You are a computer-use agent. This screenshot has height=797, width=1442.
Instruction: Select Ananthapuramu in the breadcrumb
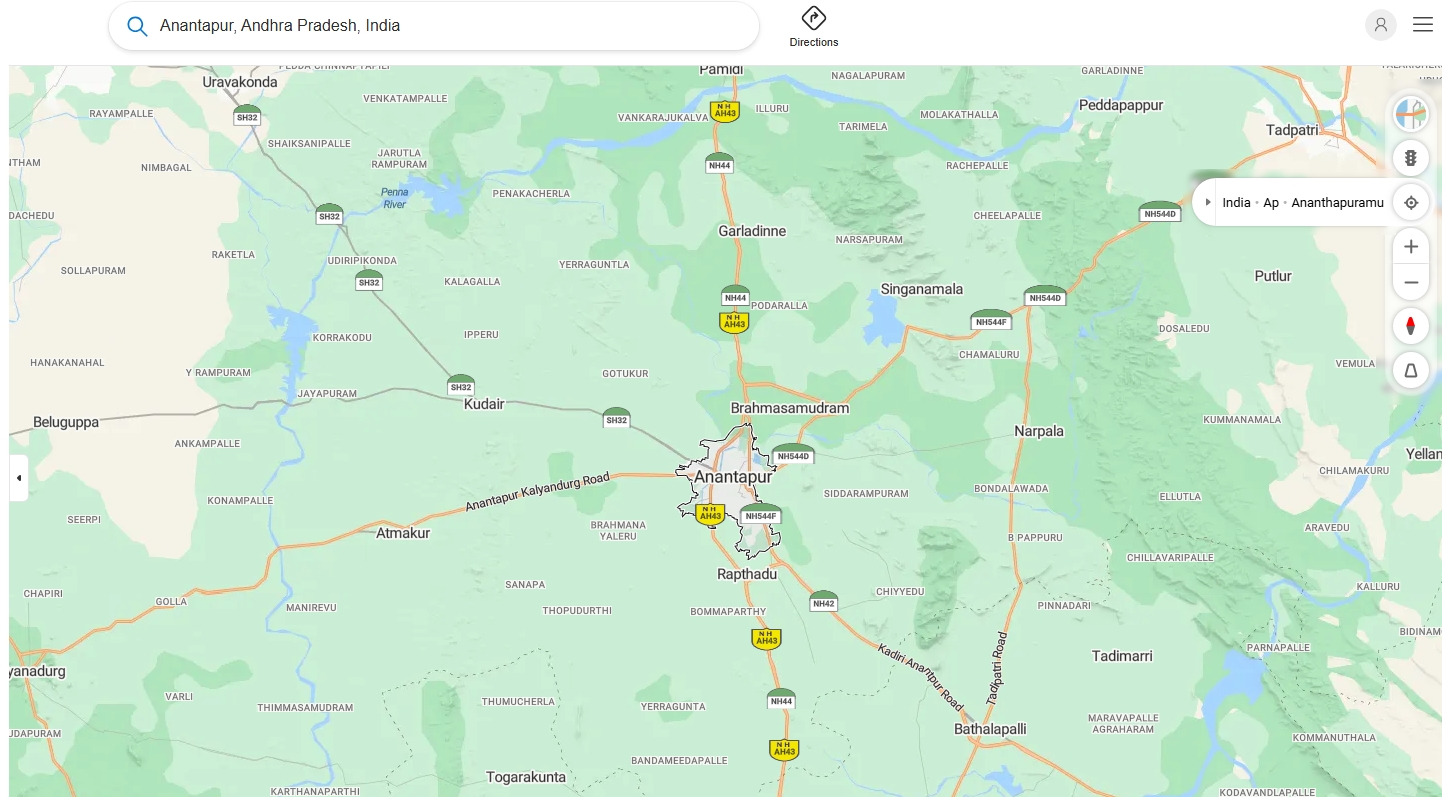[1337, 202]
